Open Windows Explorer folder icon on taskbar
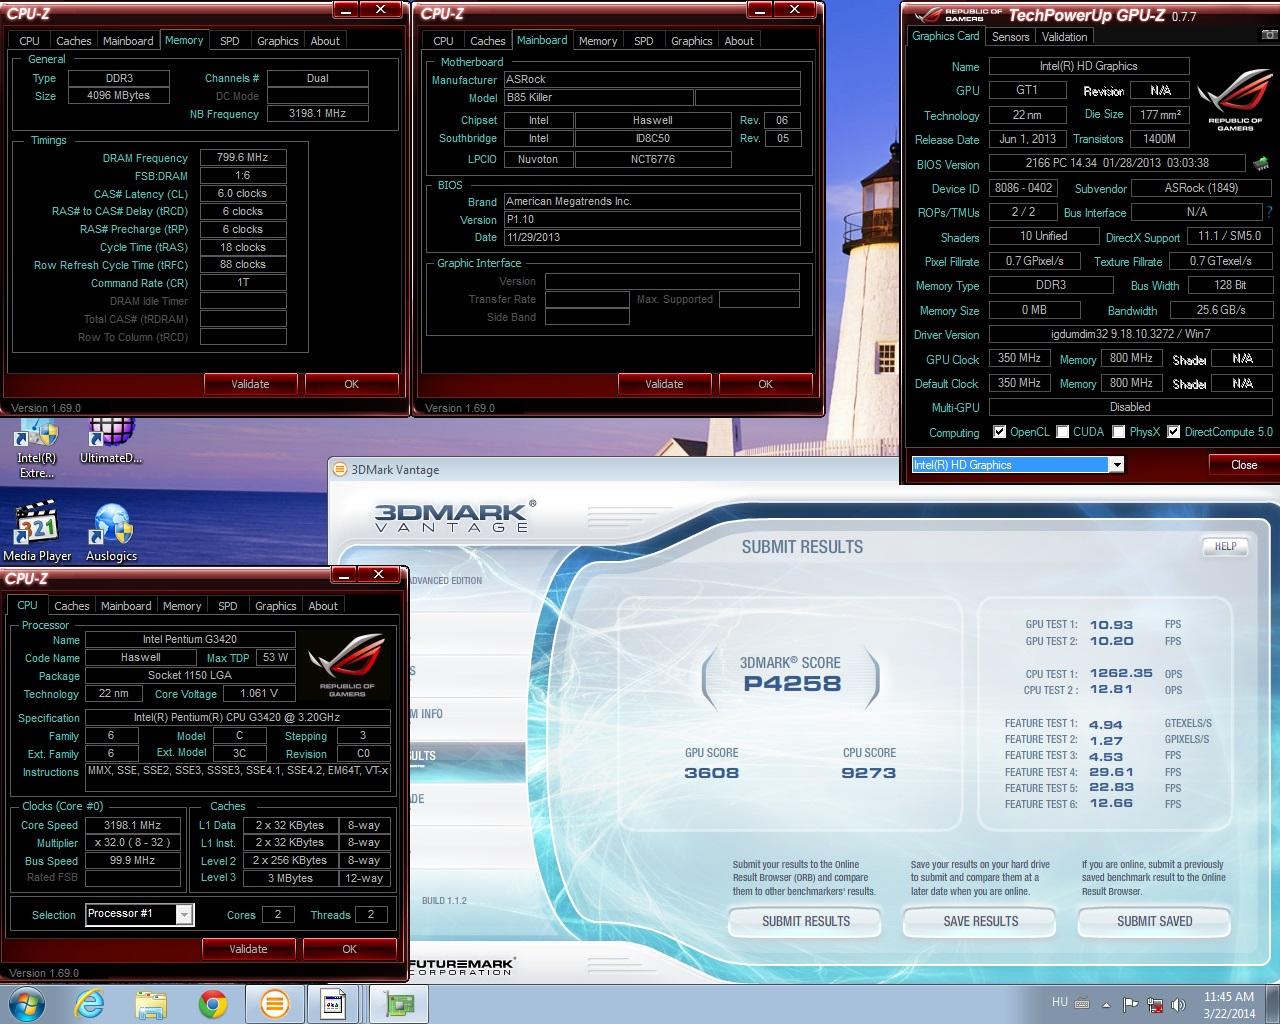This screenshot has width=1280, height=1024. click(x=151, y=1004)
